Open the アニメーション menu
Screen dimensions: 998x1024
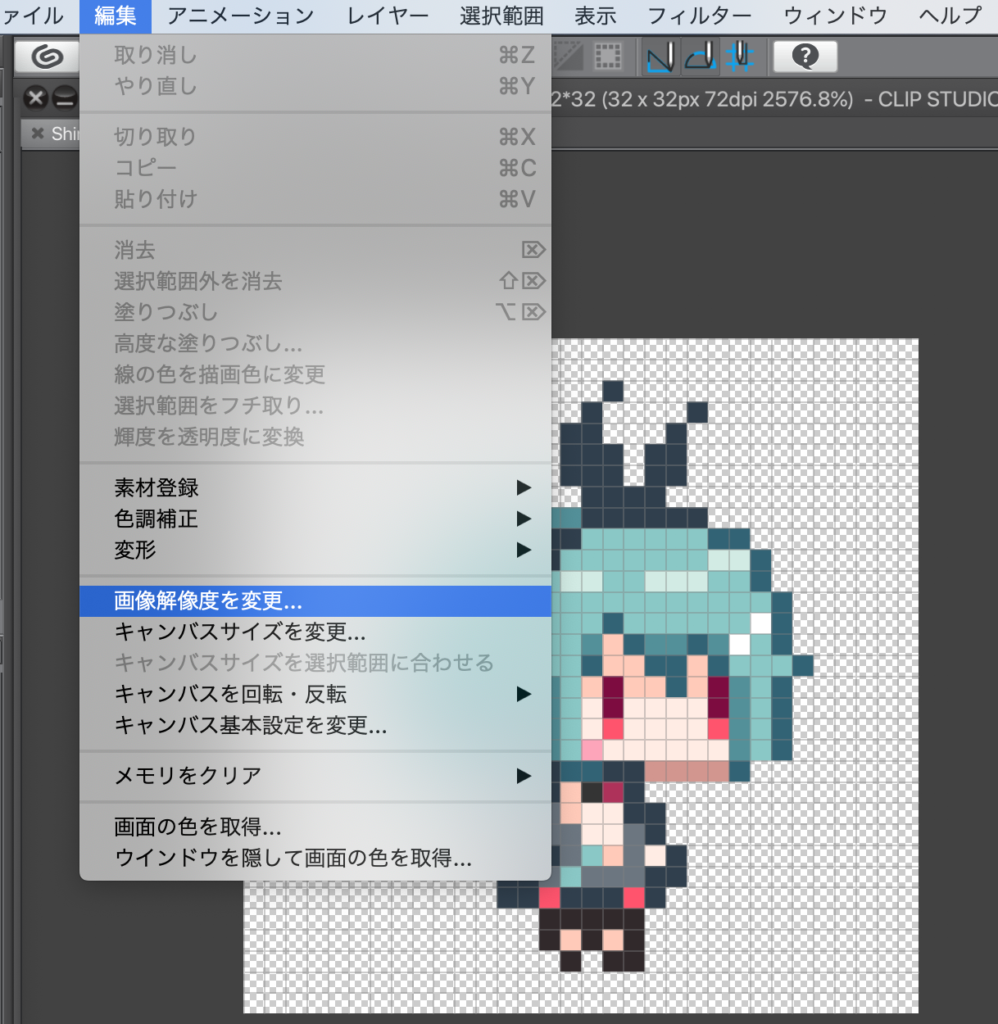pyautogui.click(x=240, y=16)
